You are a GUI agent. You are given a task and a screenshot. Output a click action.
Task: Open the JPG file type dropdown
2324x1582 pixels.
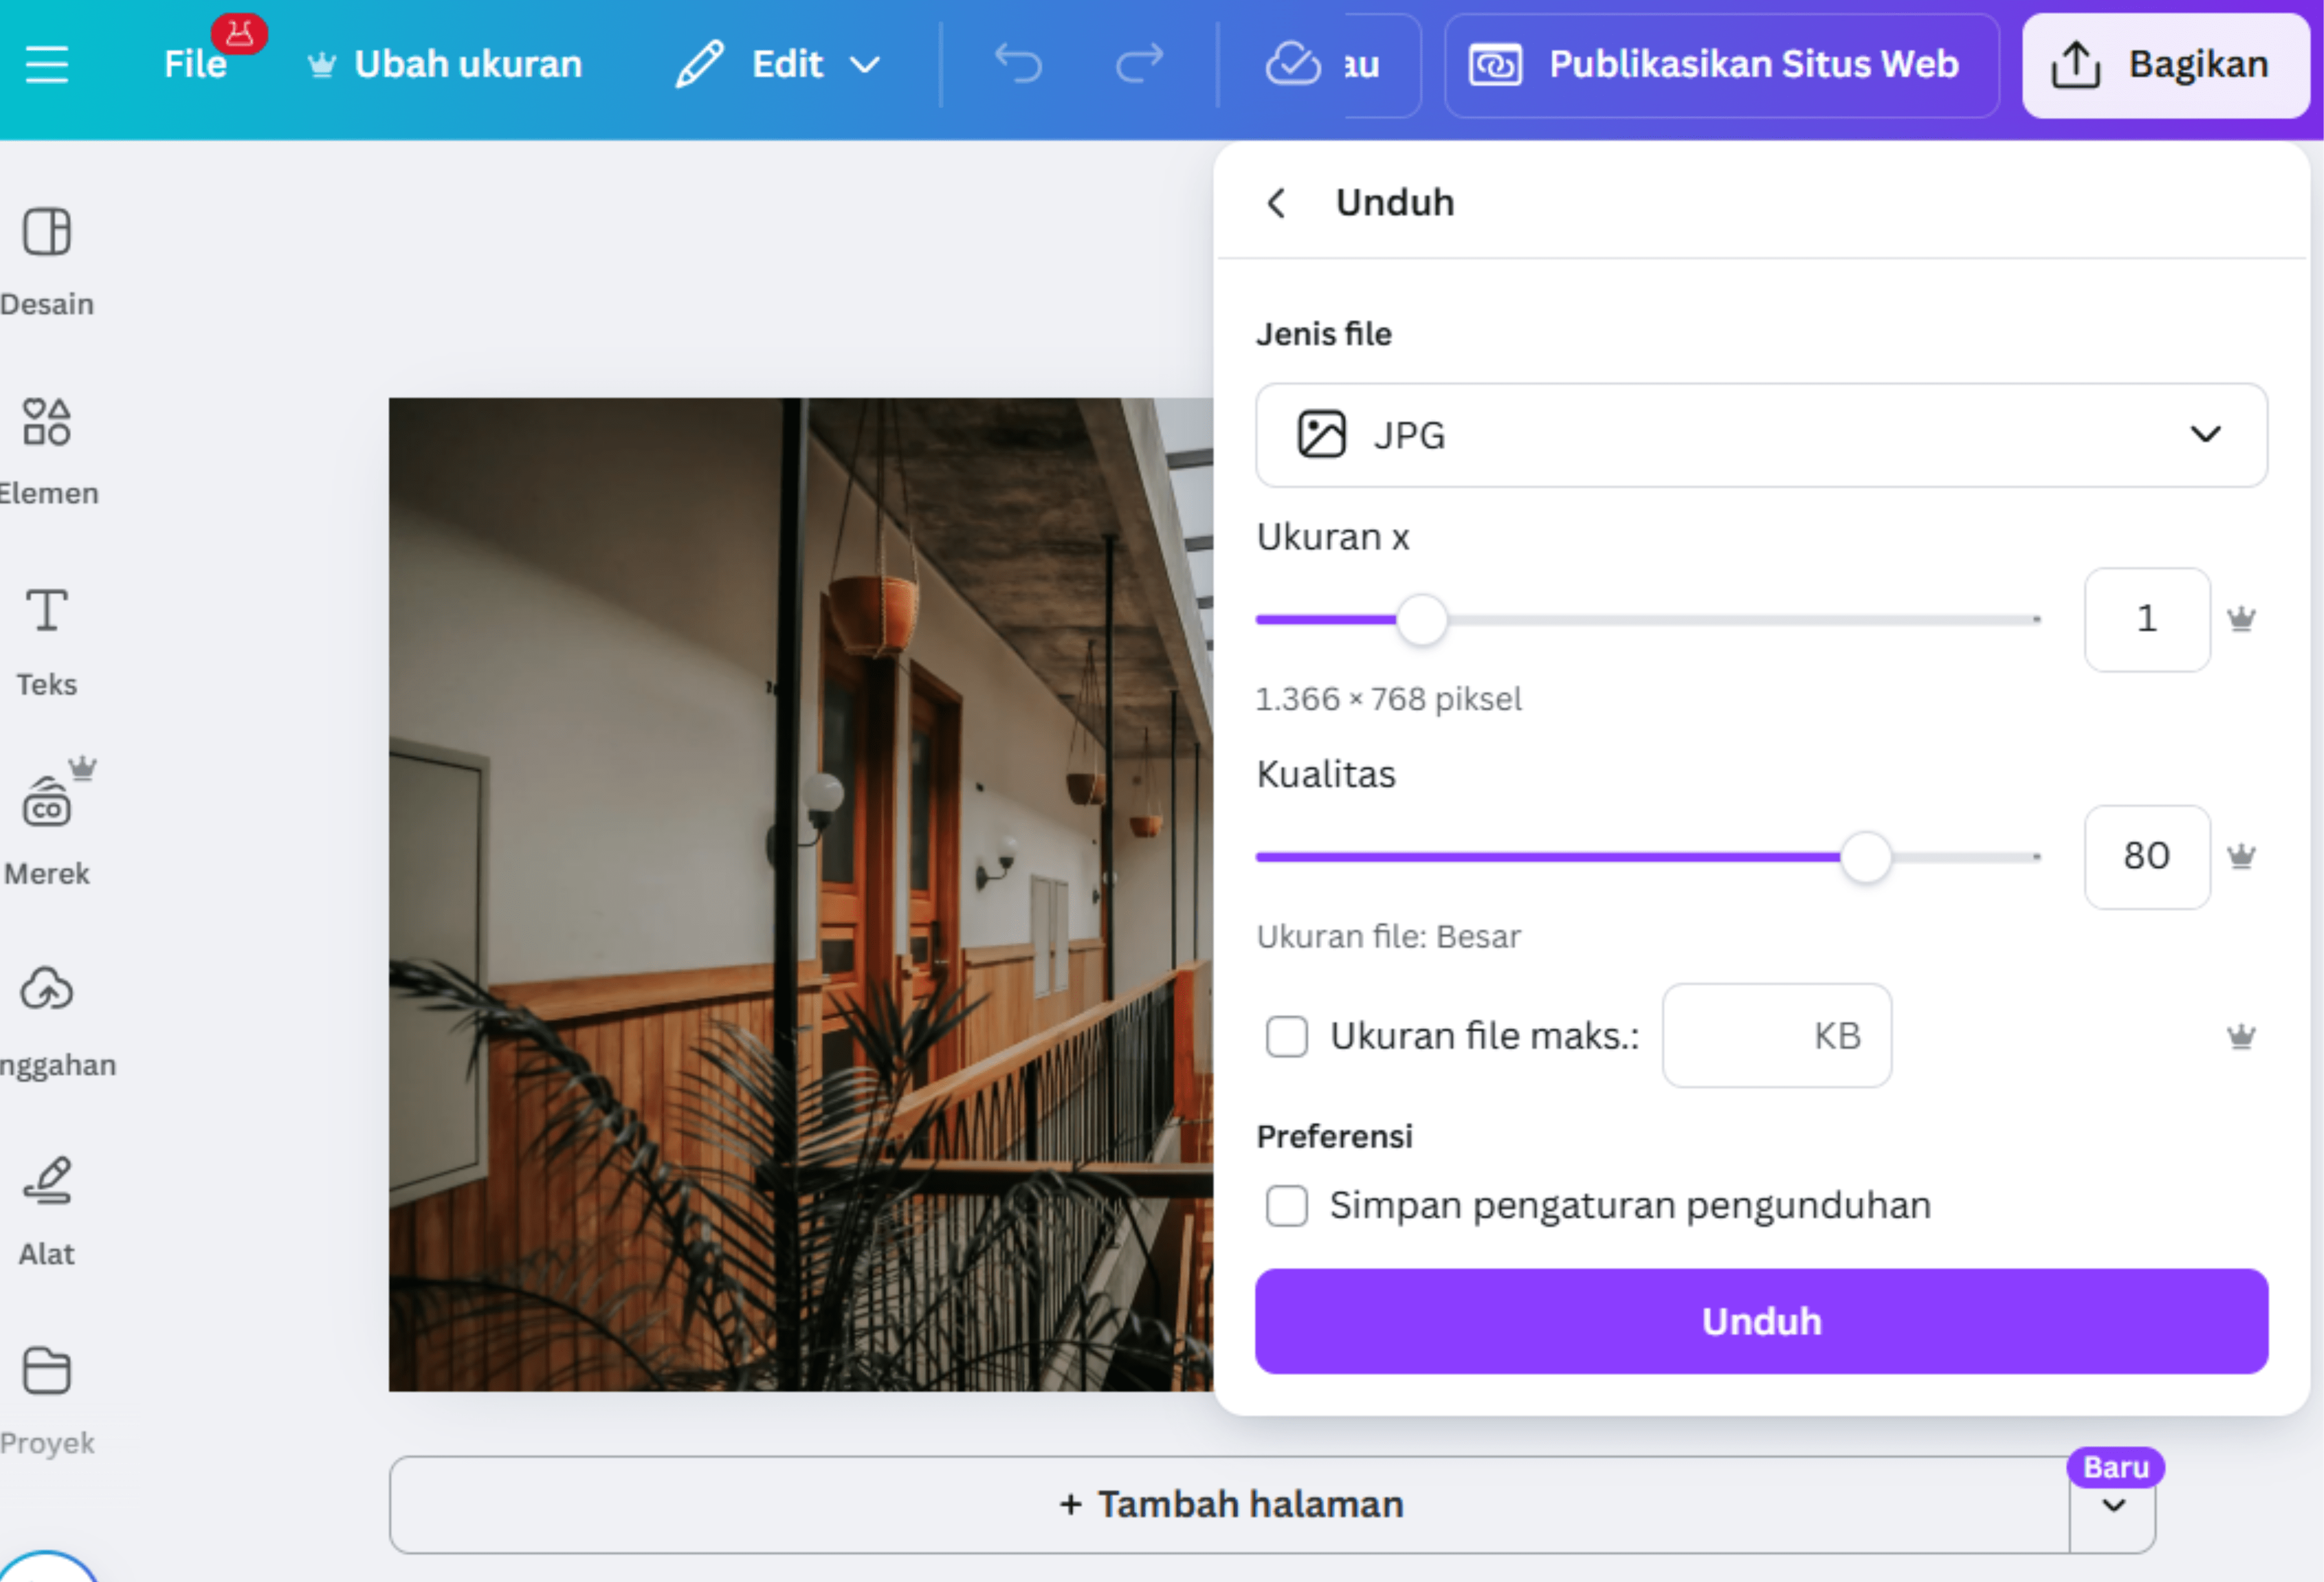tap(1760, 435)
